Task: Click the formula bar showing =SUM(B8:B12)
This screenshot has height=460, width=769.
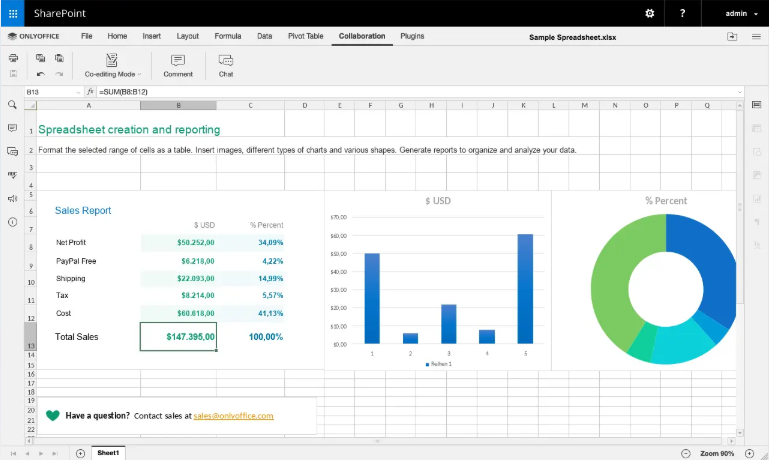Action: [416, 92]
